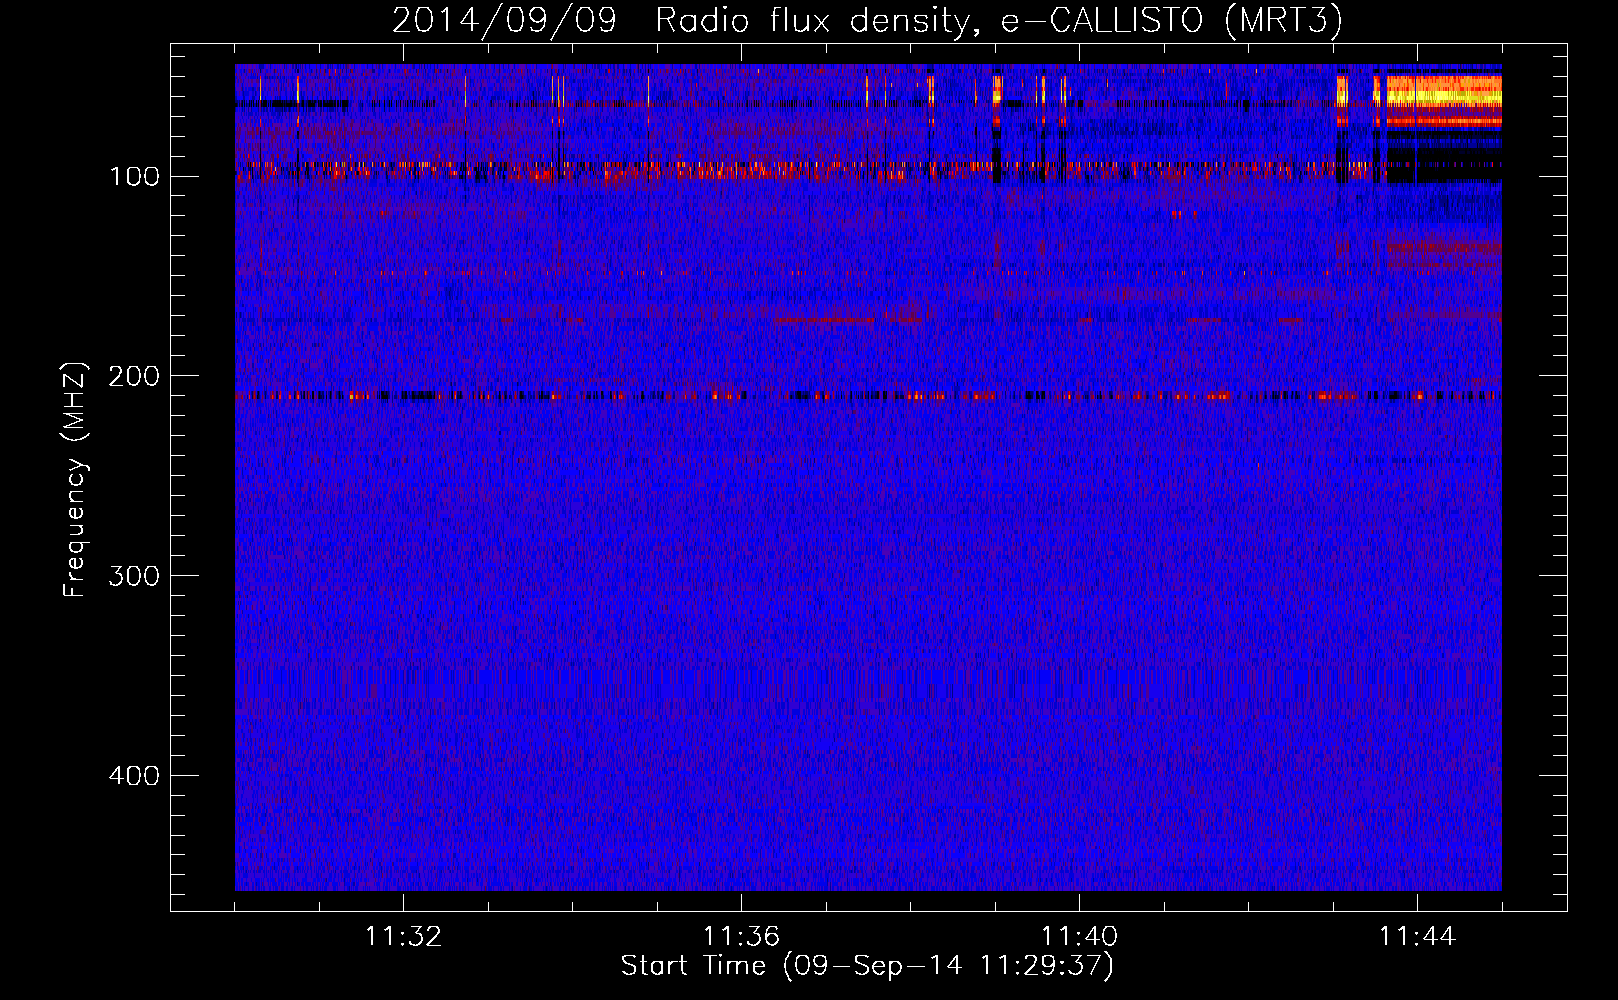The image size is (1618, 1000).
Task: Select the 'Frequency (MHZ)' axis label
Action: point(75,480)
